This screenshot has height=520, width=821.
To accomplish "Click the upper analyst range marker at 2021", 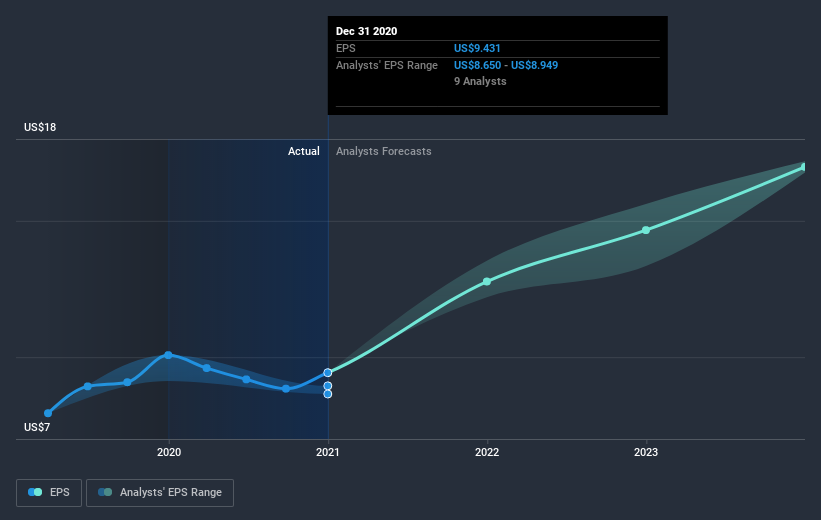I will [328, 386].
